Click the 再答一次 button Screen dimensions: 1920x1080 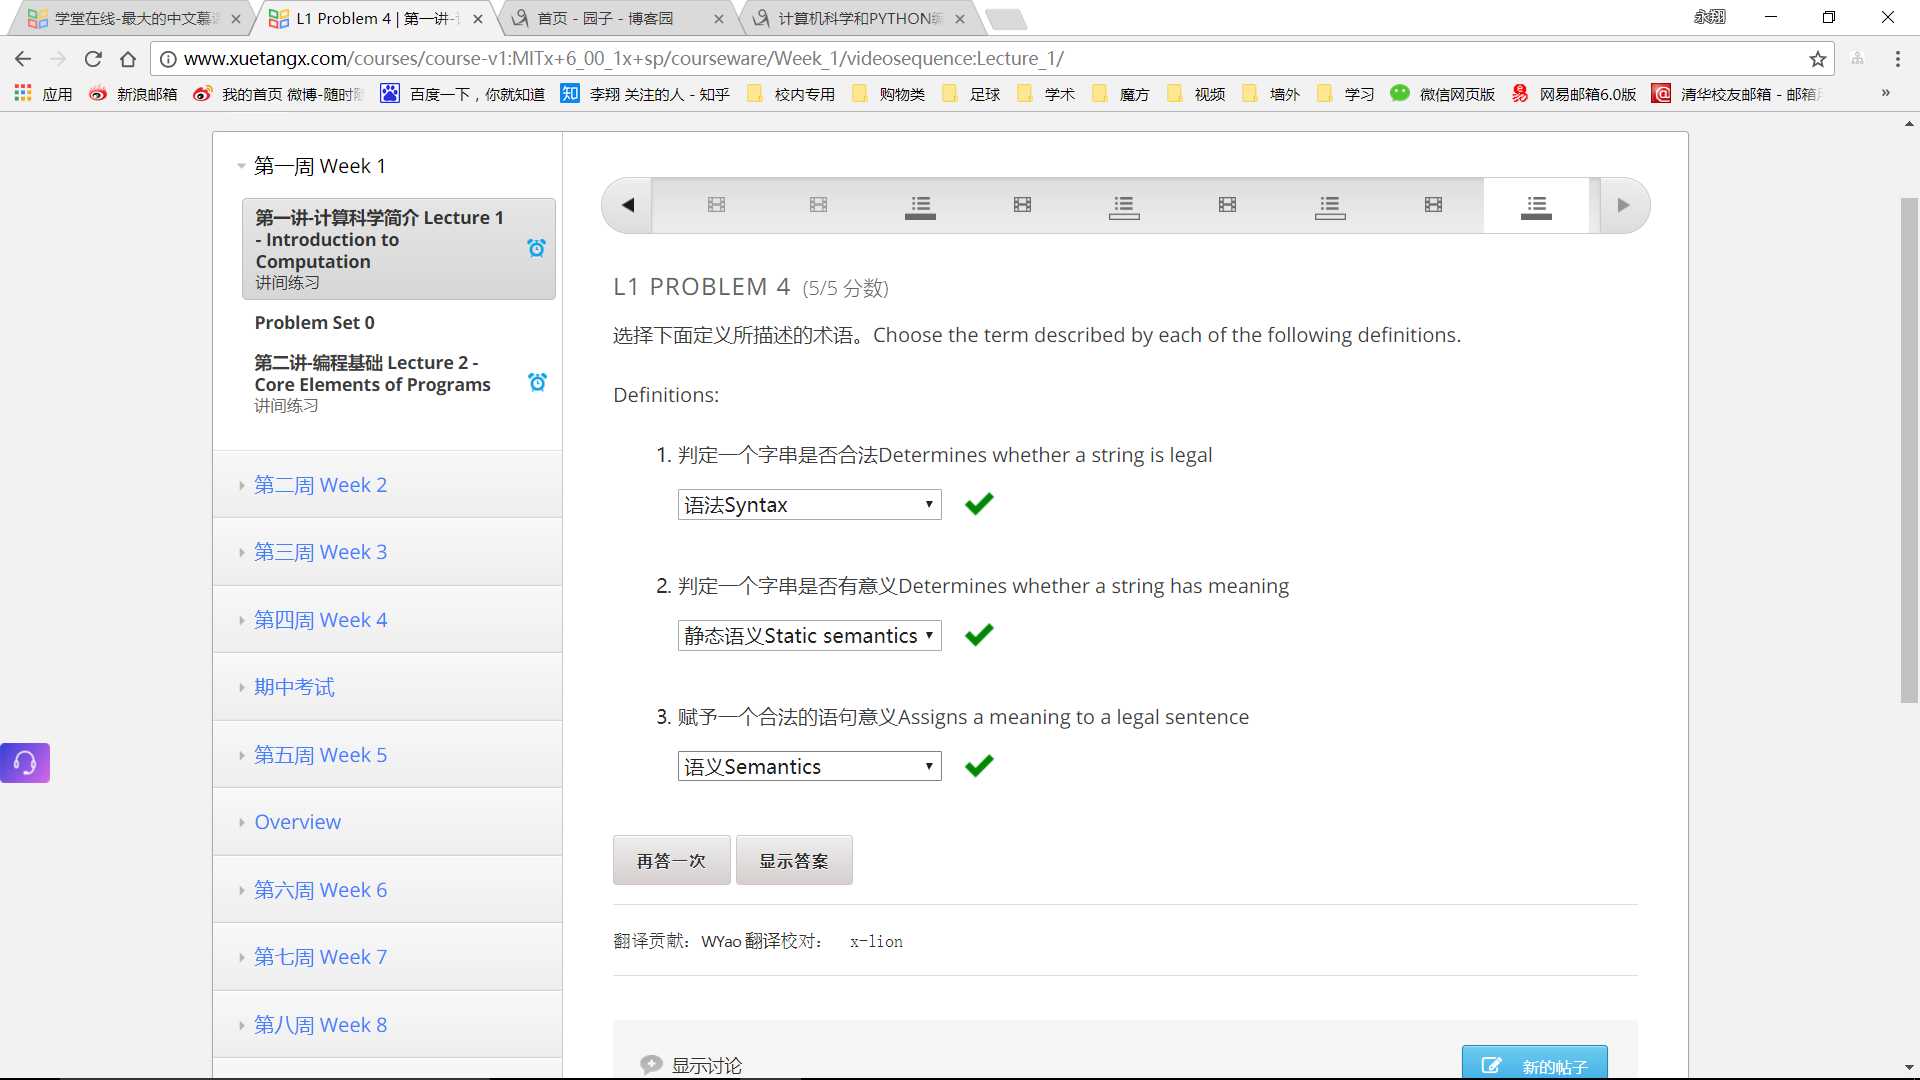click(671, 861)
